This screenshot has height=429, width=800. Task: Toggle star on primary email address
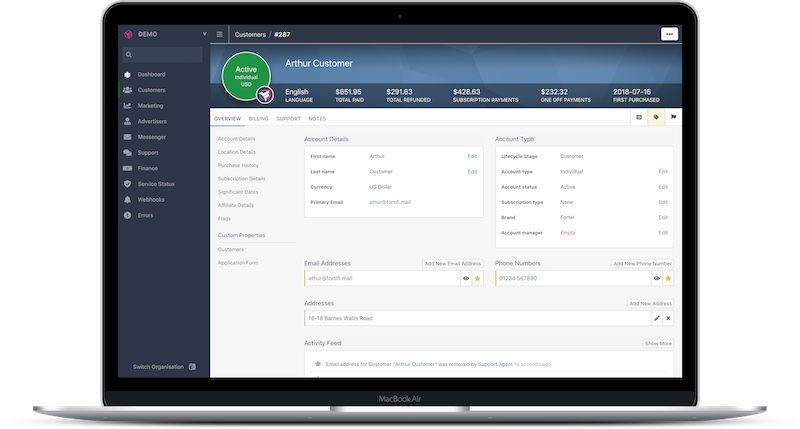(477, 278)
